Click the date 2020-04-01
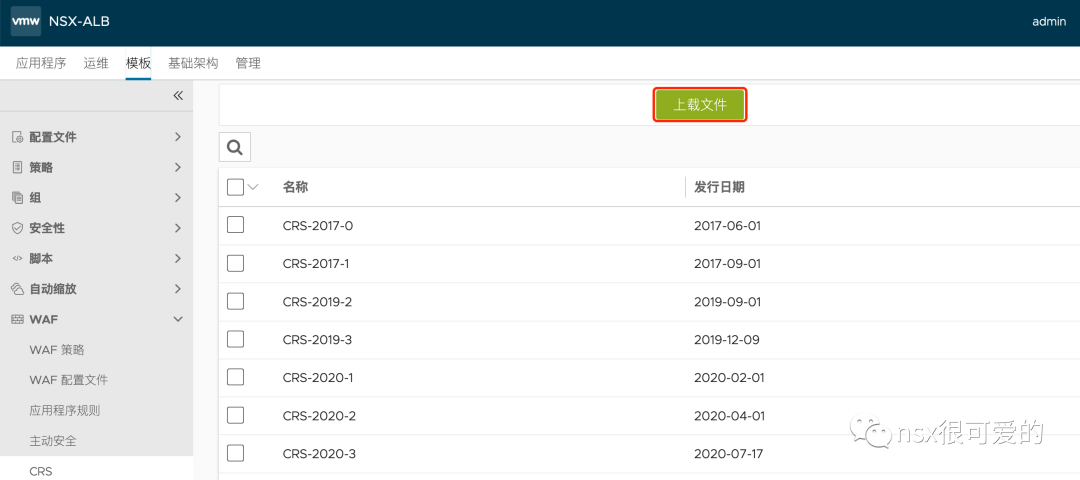The height and width of the screenshot is (480, 1080). click(729, 416)
